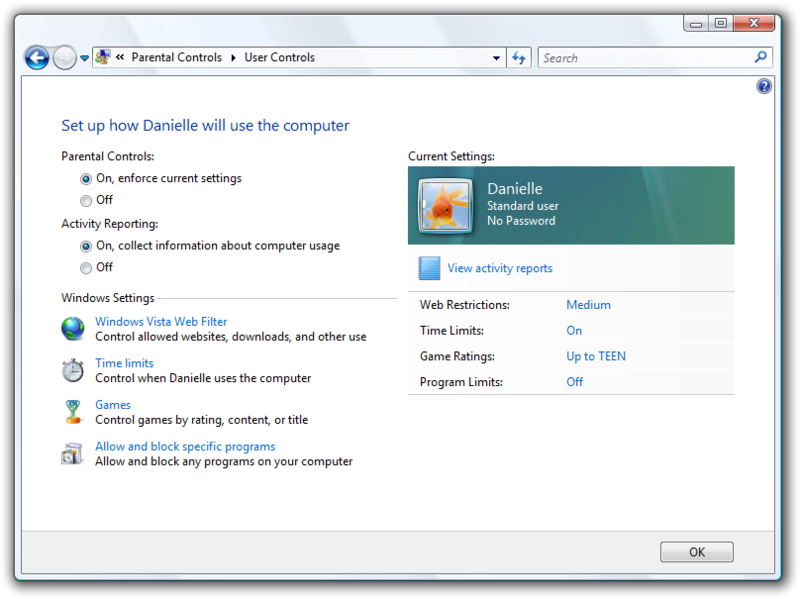Image resolution: width=800 pixels, height=599 pixels.
Task: Expand the breadcrumb chevron before Parental Controls
Action: pyautogui.click(x=120, y=57)
